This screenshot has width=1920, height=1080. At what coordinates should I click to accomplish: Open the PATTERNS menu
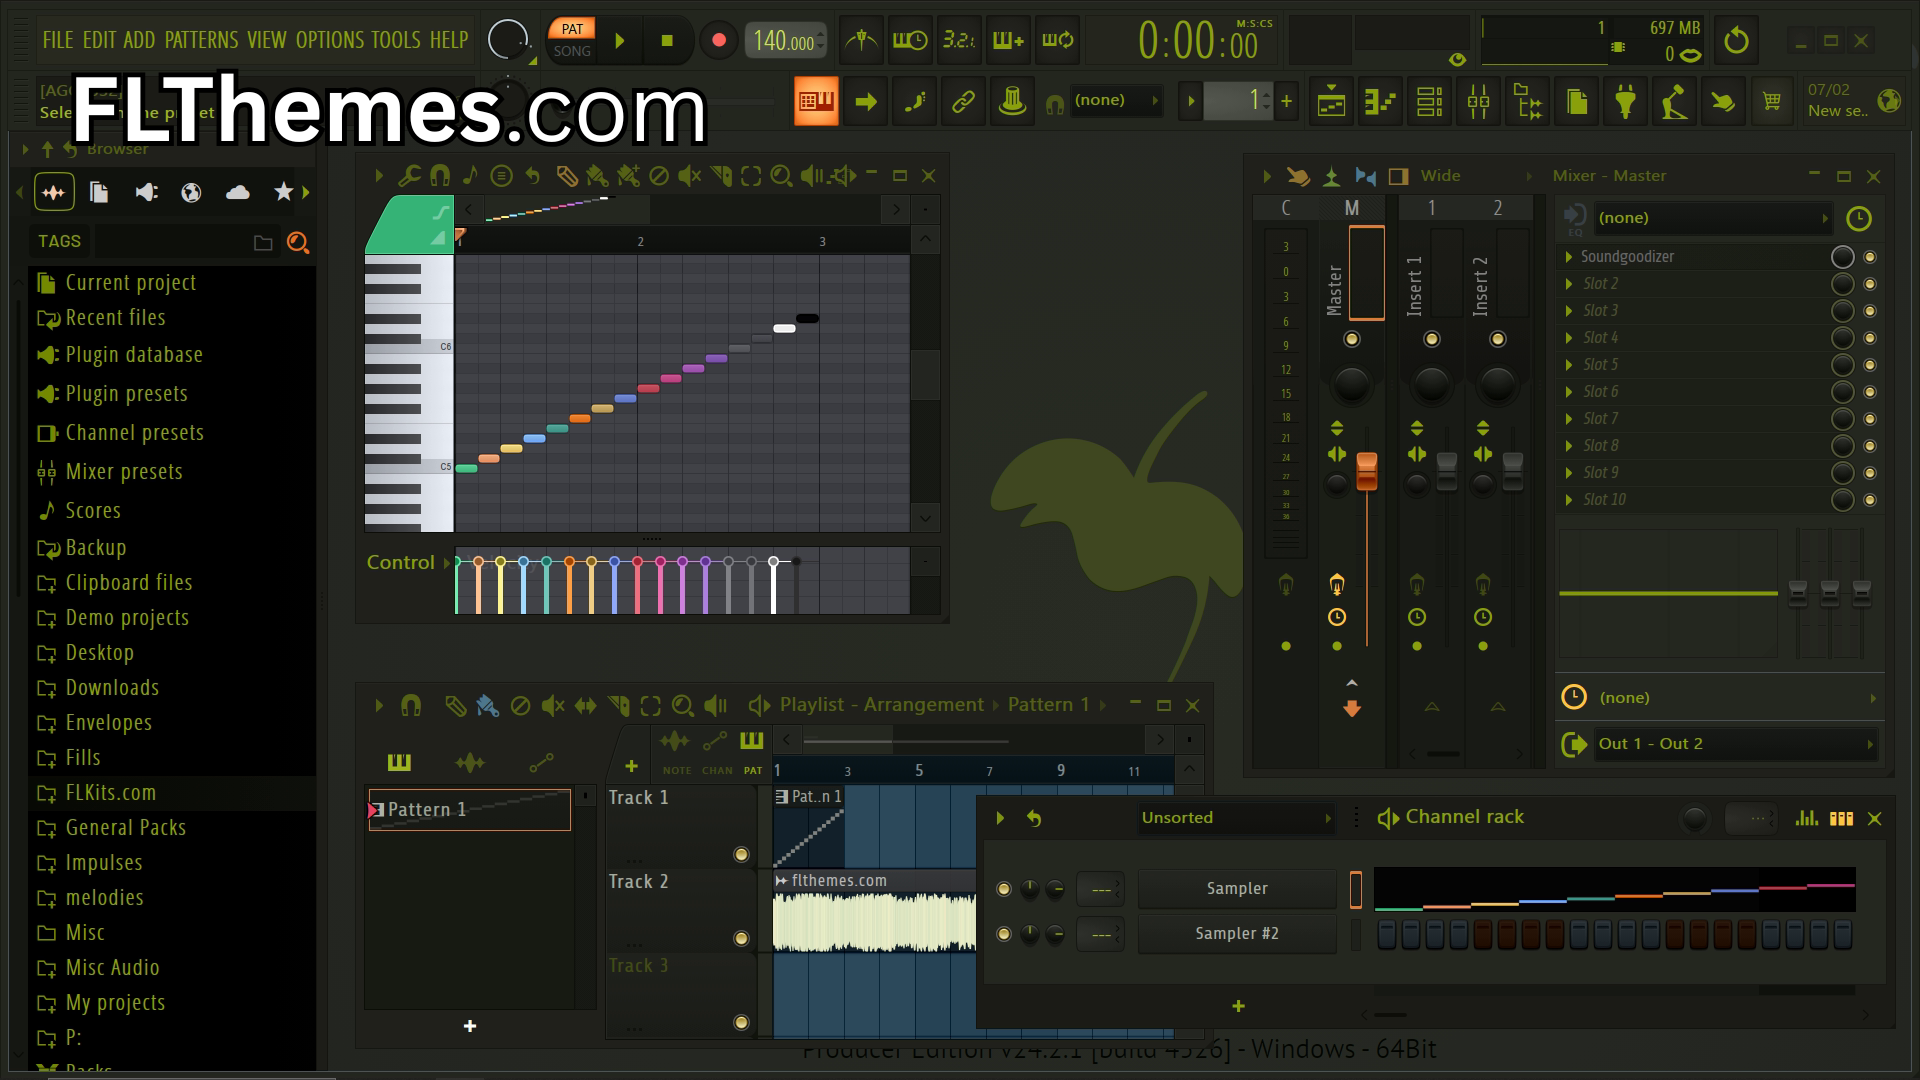(x=201, y=40)
